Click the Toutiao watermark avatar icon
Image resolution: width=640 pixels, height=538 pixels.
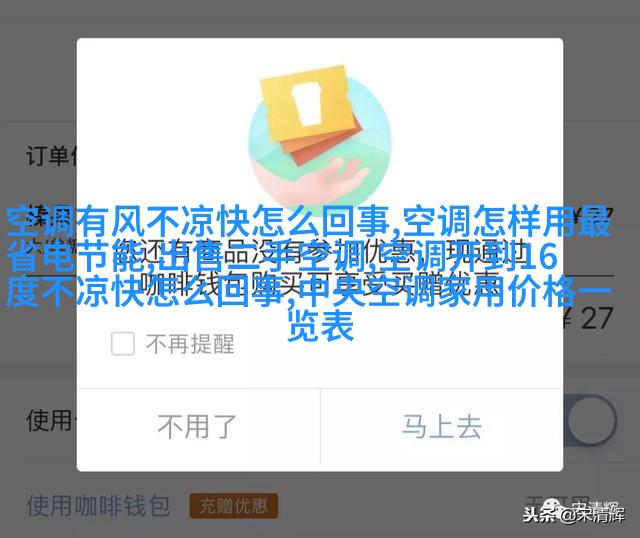pyautogui.click(x=553, y=507)
